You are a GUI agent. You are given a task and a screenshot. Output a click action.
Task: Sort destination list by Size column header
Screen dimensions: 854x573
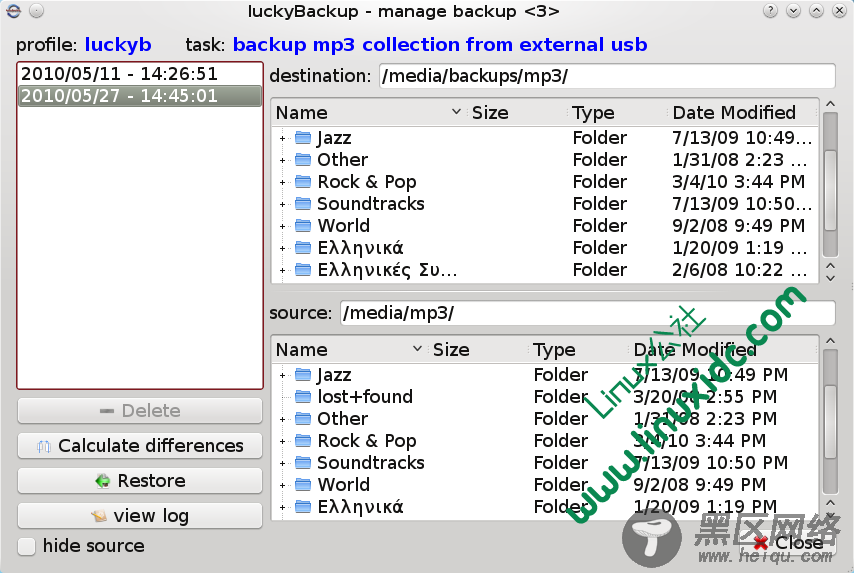[516, 113]
